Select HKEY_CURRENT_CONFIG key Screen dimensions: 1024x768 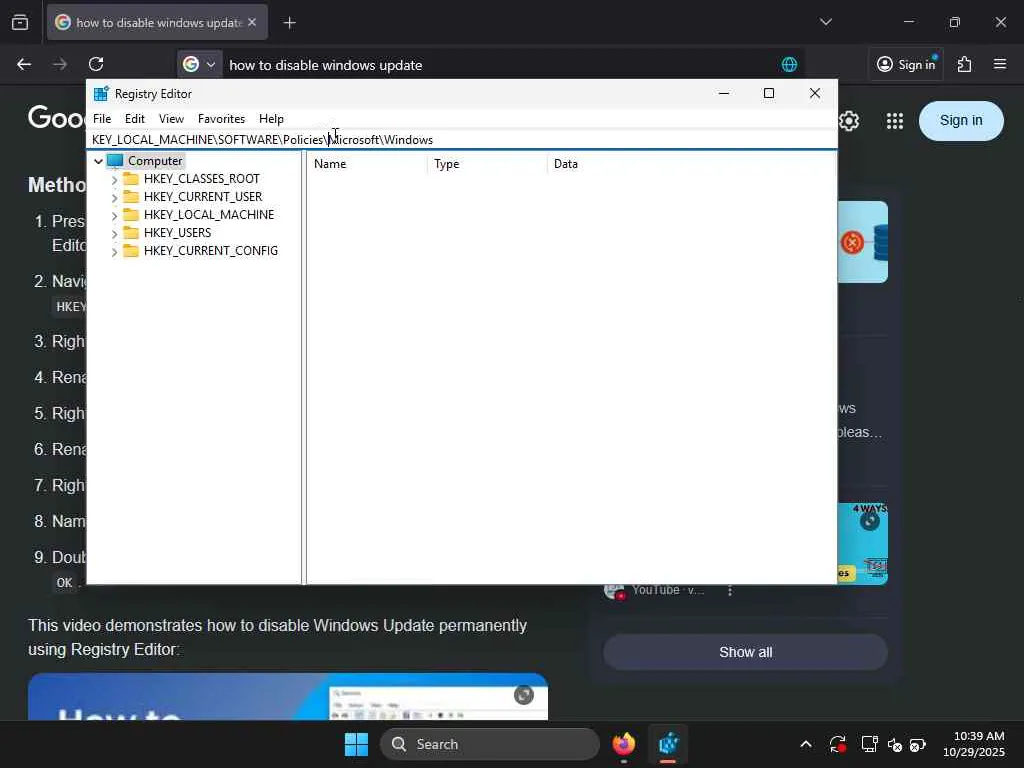point(211,251)
